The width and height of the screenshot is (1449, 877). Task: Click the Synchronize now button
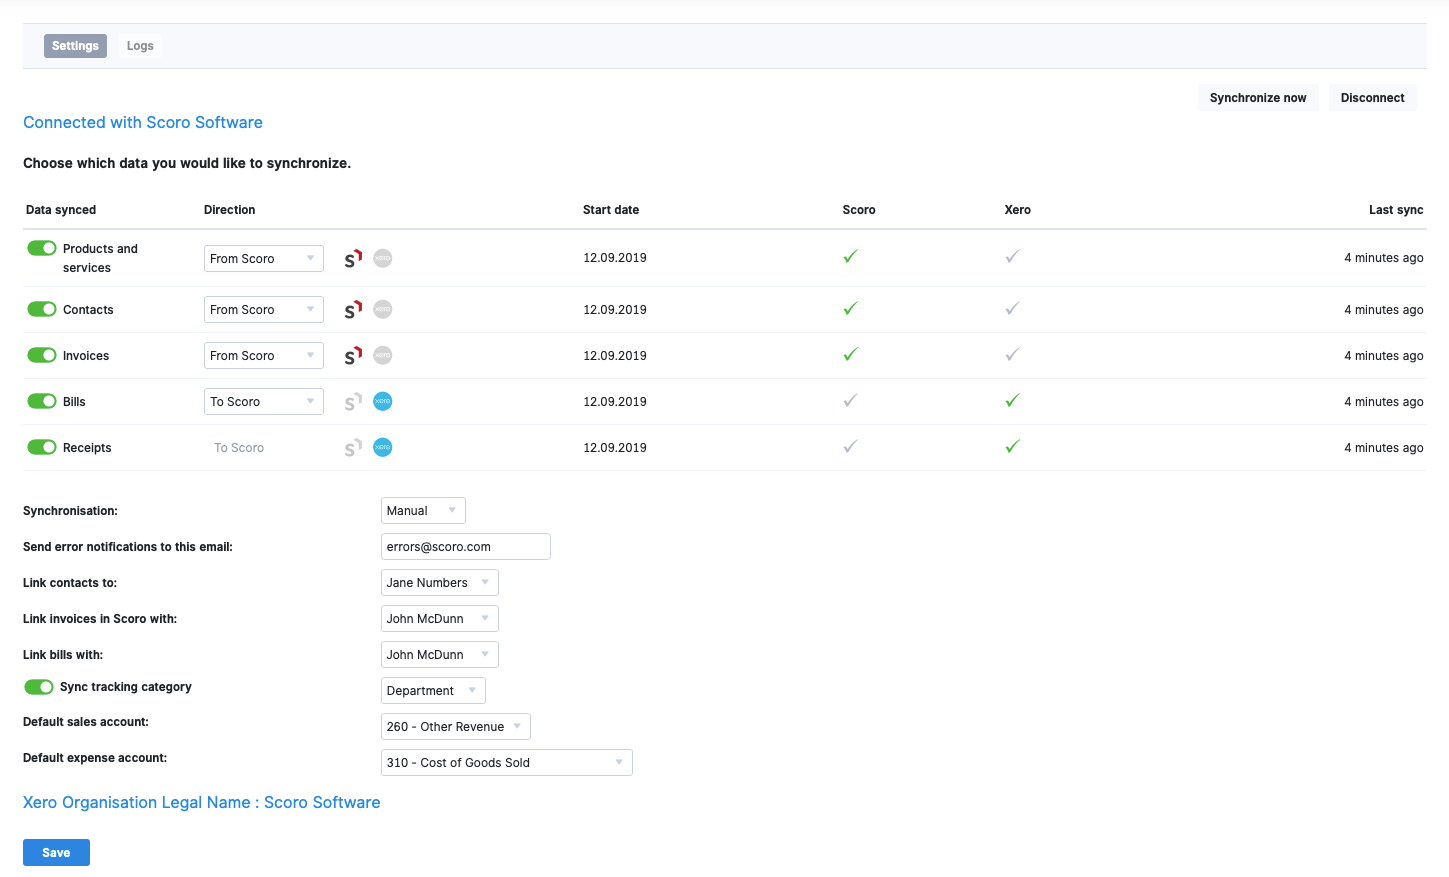(1258, 98)
